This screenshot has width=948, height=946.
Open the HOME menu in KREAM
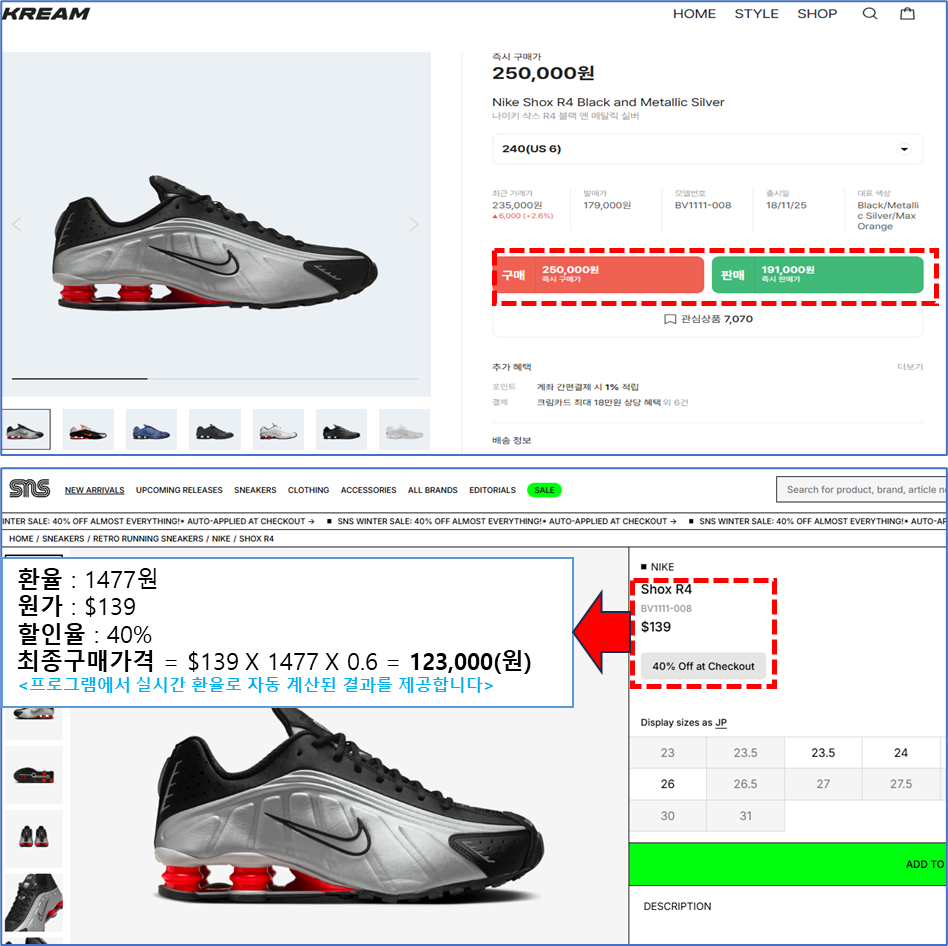click(x=694, y=13)
